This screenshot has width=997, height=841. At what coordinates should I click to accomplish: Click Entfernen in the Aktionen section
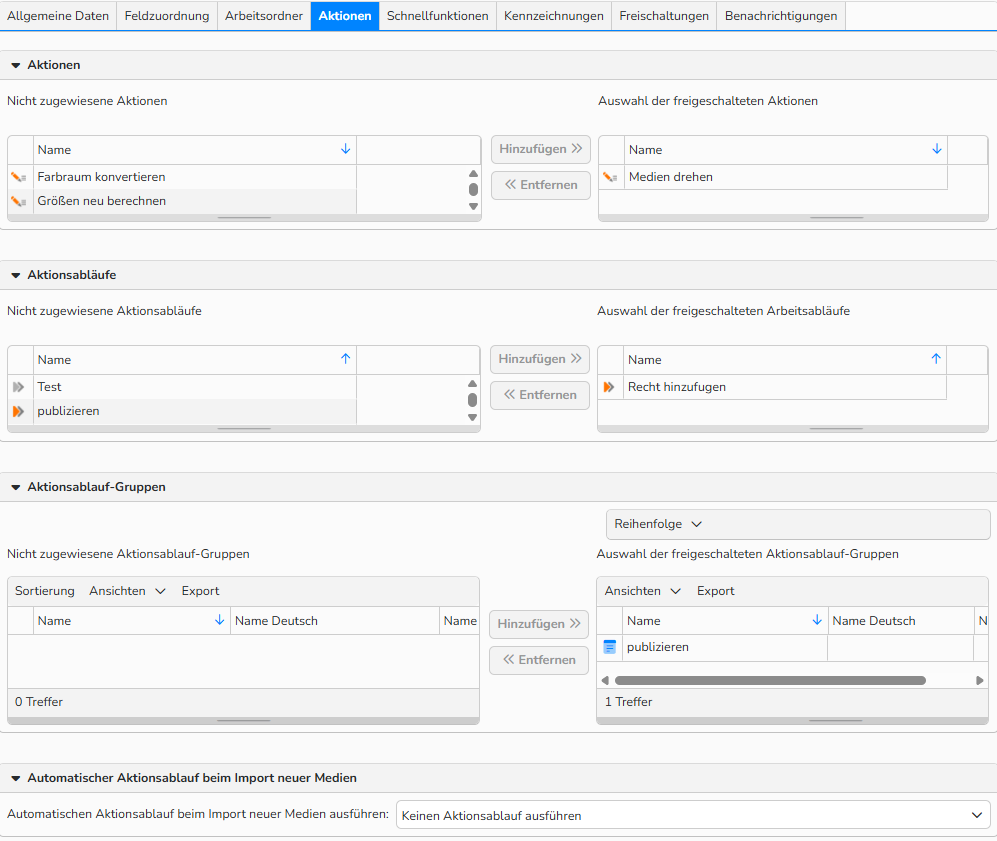pos(540,186)
